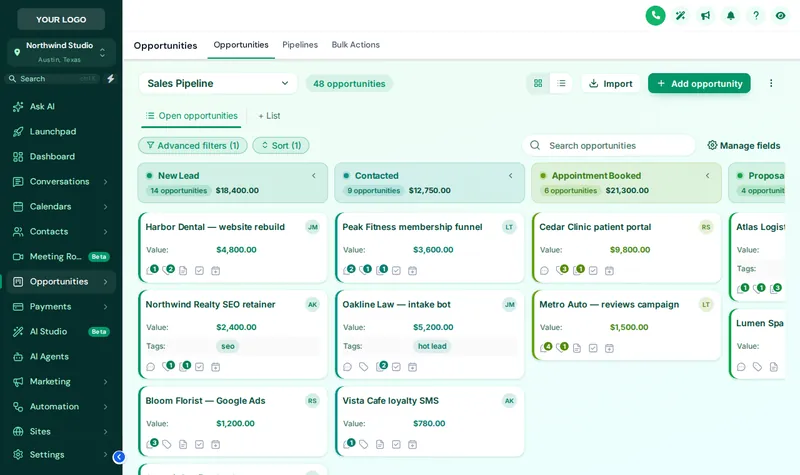
Task: Click the task checkbox icon on Metro Auto card
Action: click(x=593, y=348)
